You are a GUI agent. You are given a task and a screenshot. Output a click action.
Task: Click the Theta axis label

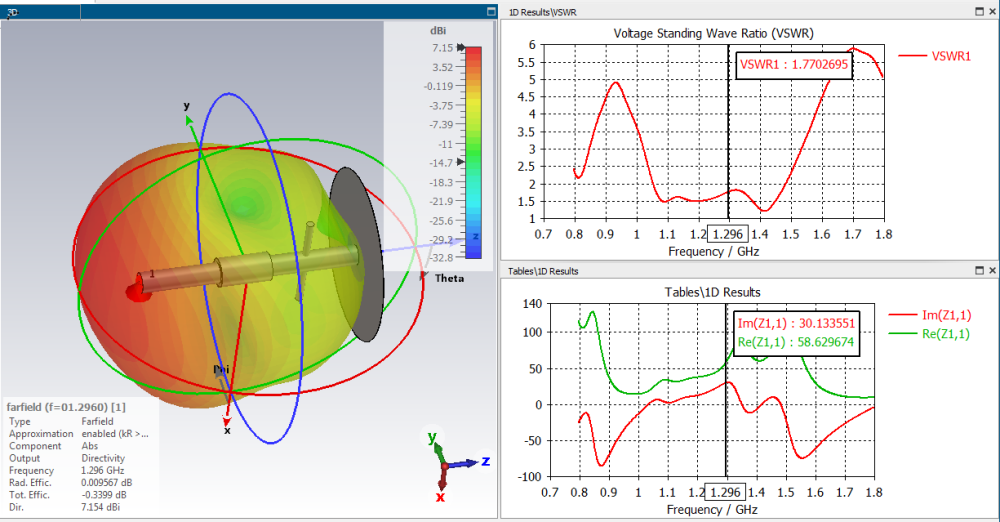449,278
